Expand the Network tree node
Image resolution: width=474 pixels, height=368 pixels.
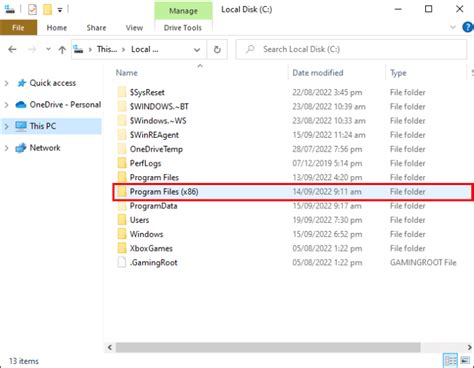click(x=6, y=148)
